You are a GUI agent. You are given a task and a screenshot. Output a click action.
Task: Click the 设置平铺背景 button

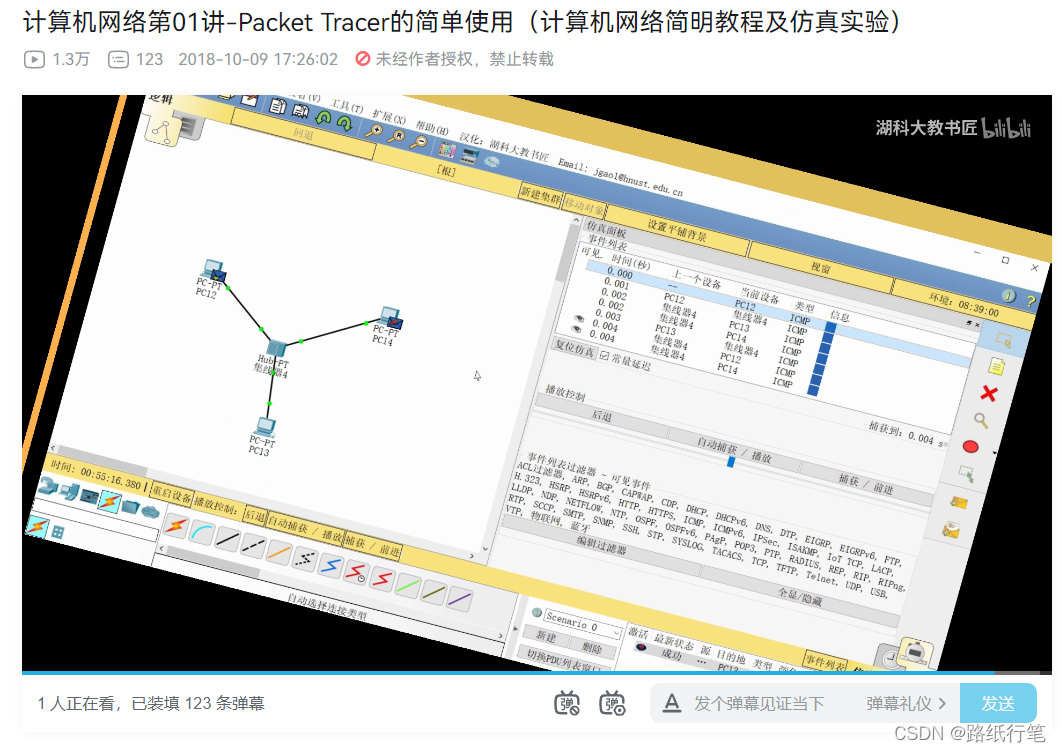tap(677, 231)
